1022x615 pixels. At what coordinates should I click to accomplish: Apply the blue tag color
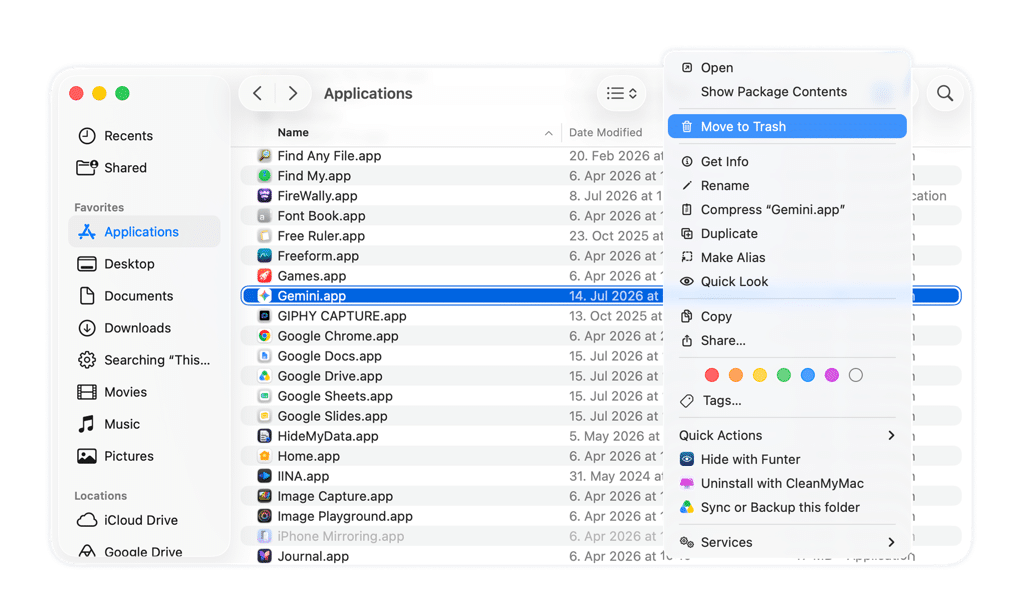pyautogui.click(x=808, y=375)
